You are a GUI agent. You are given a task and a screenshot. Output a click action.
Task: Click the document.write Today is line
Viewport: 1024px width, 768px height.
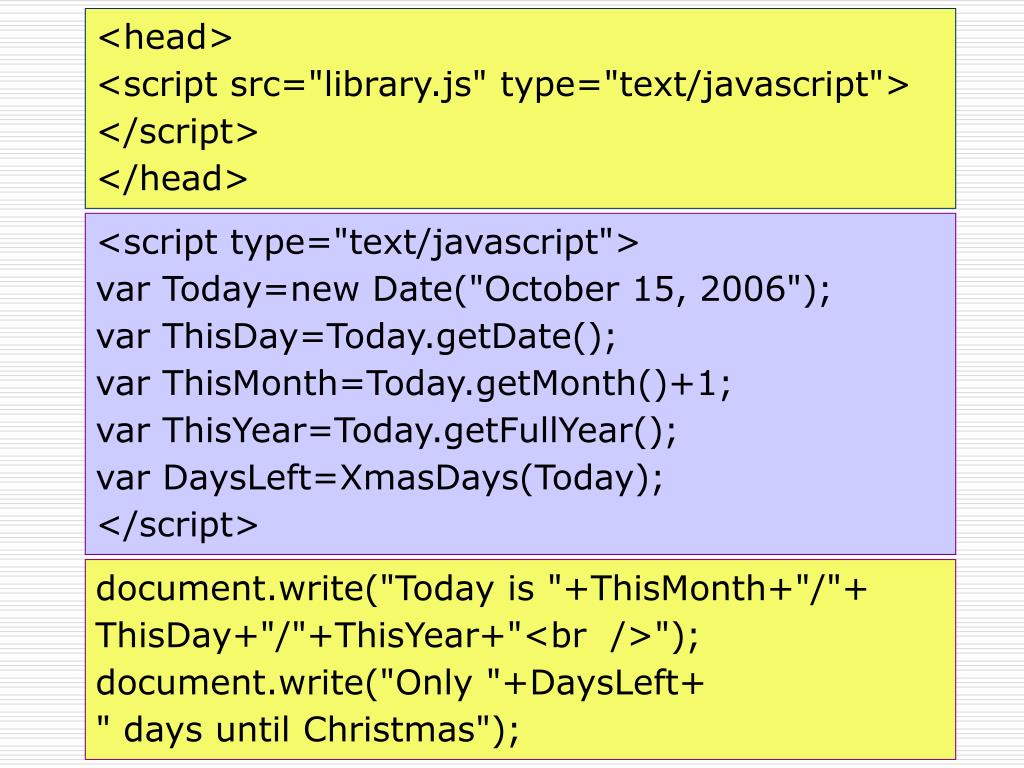pyautogui.click(x=482, y=589)
